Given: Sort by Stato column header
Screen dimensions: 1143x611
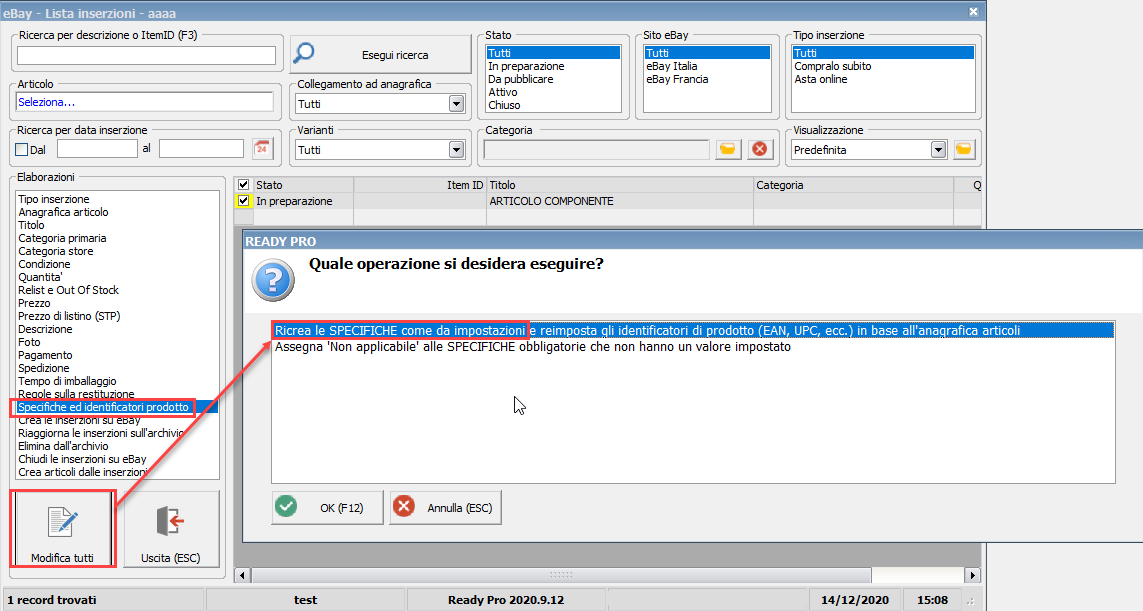Looking at the screenshot, I should click(x=303, y=184).
